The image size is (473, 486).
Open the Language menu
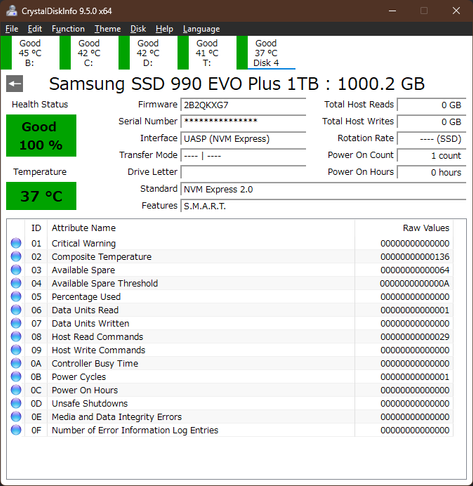pos(201,29)
